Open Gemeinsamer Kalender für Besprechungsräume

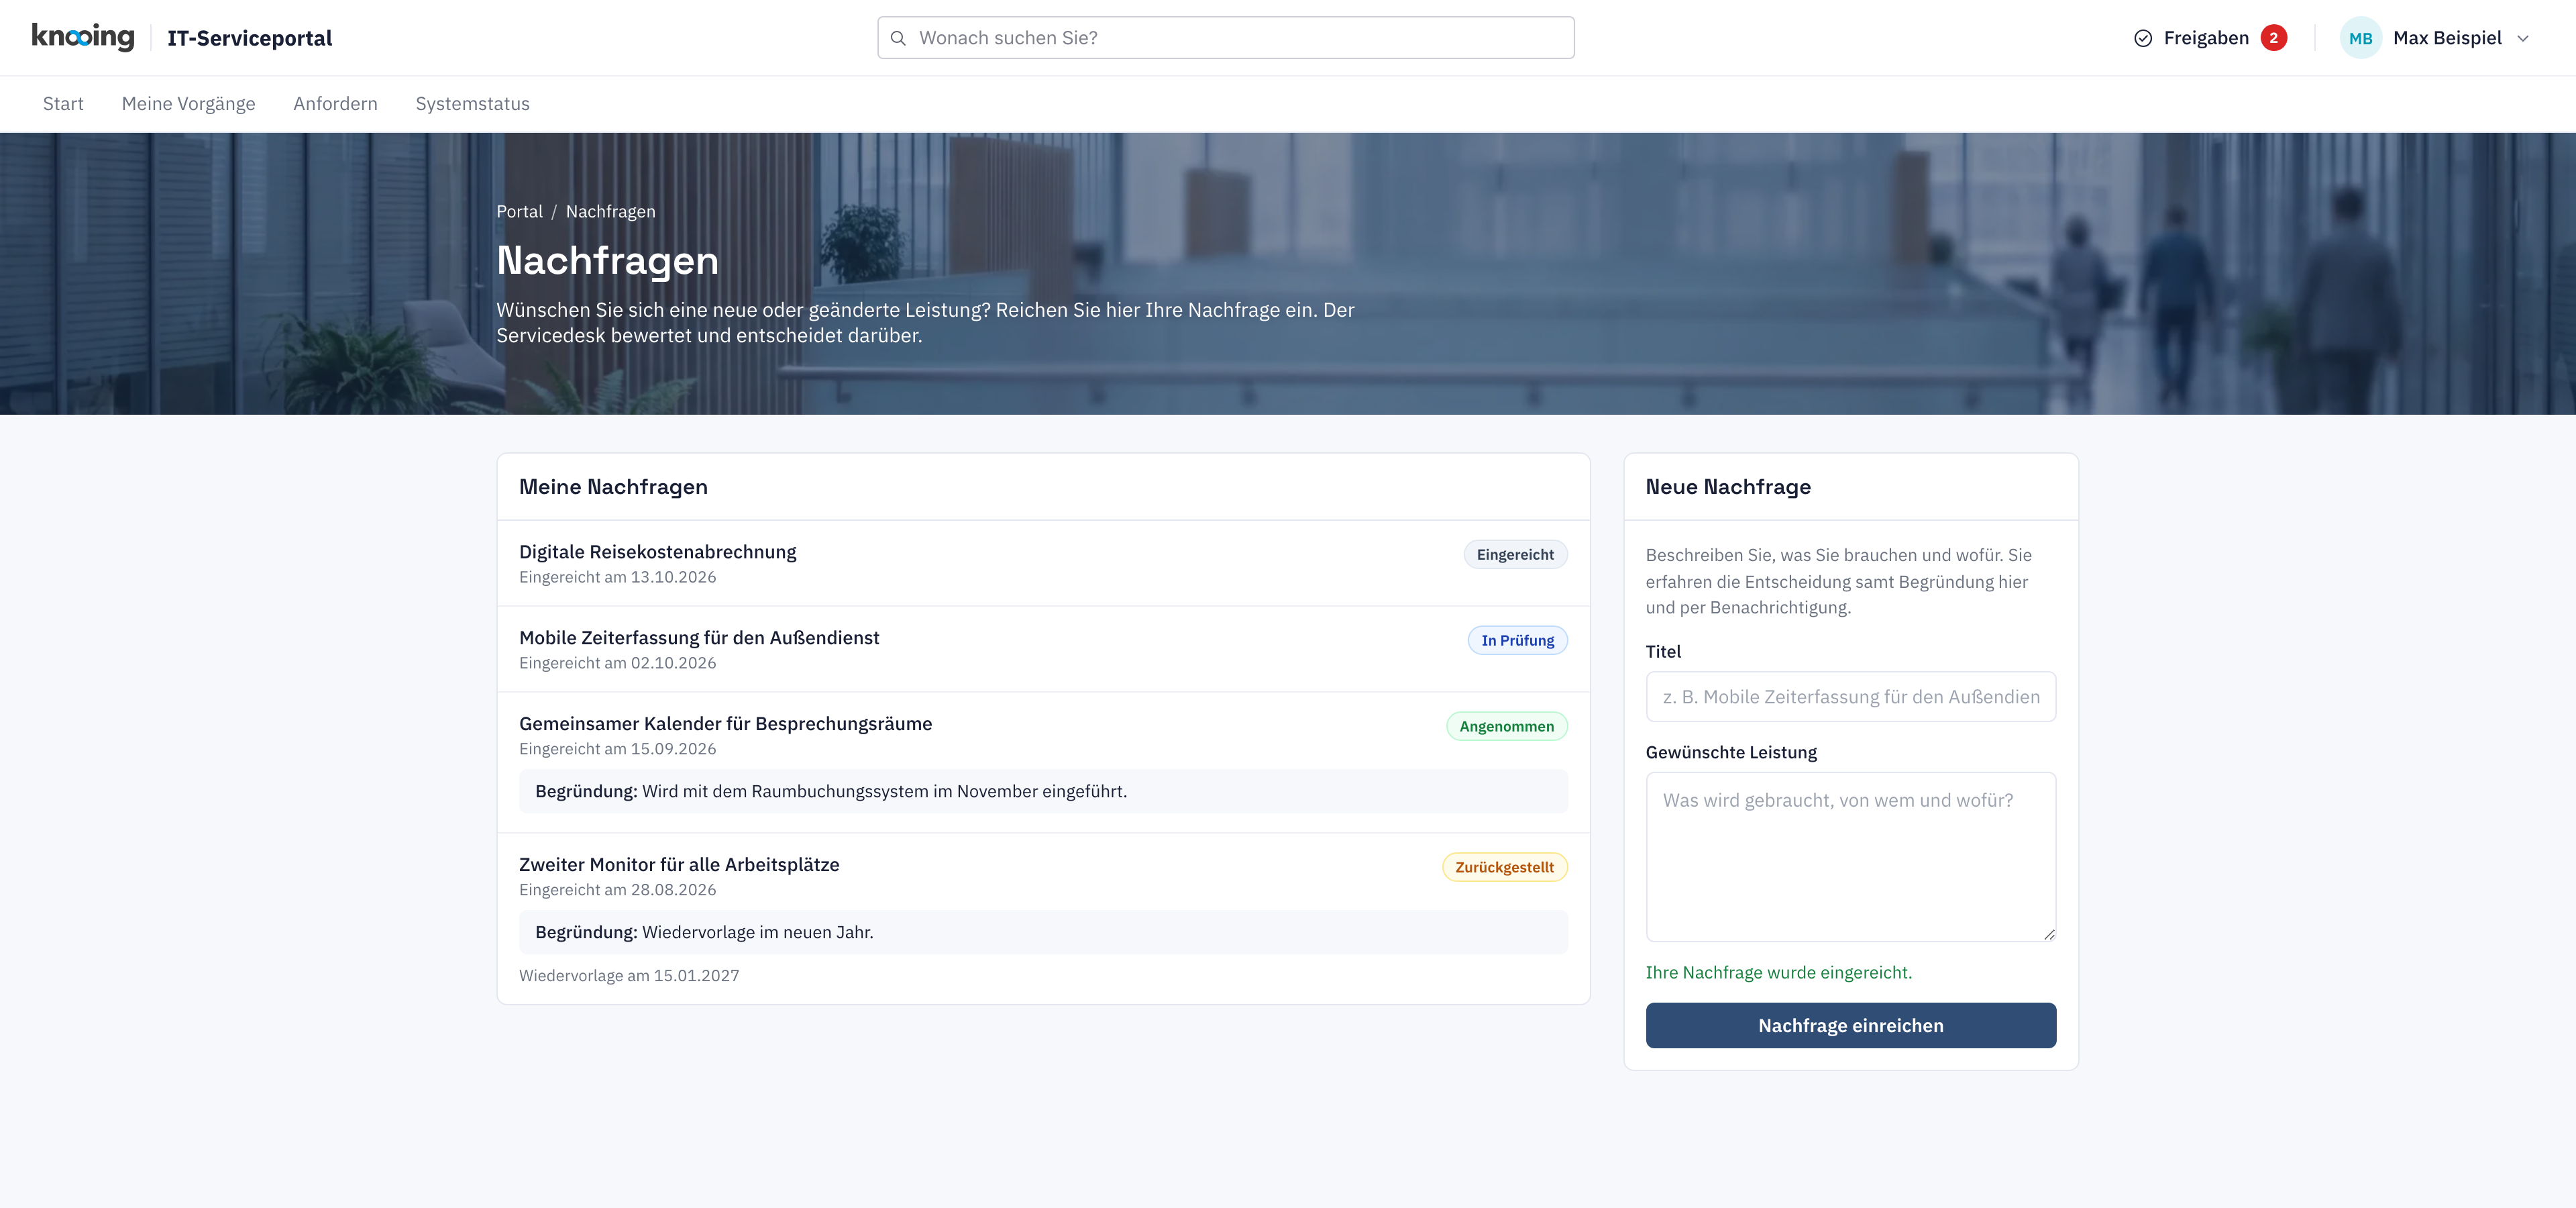[x=726, y=724]
